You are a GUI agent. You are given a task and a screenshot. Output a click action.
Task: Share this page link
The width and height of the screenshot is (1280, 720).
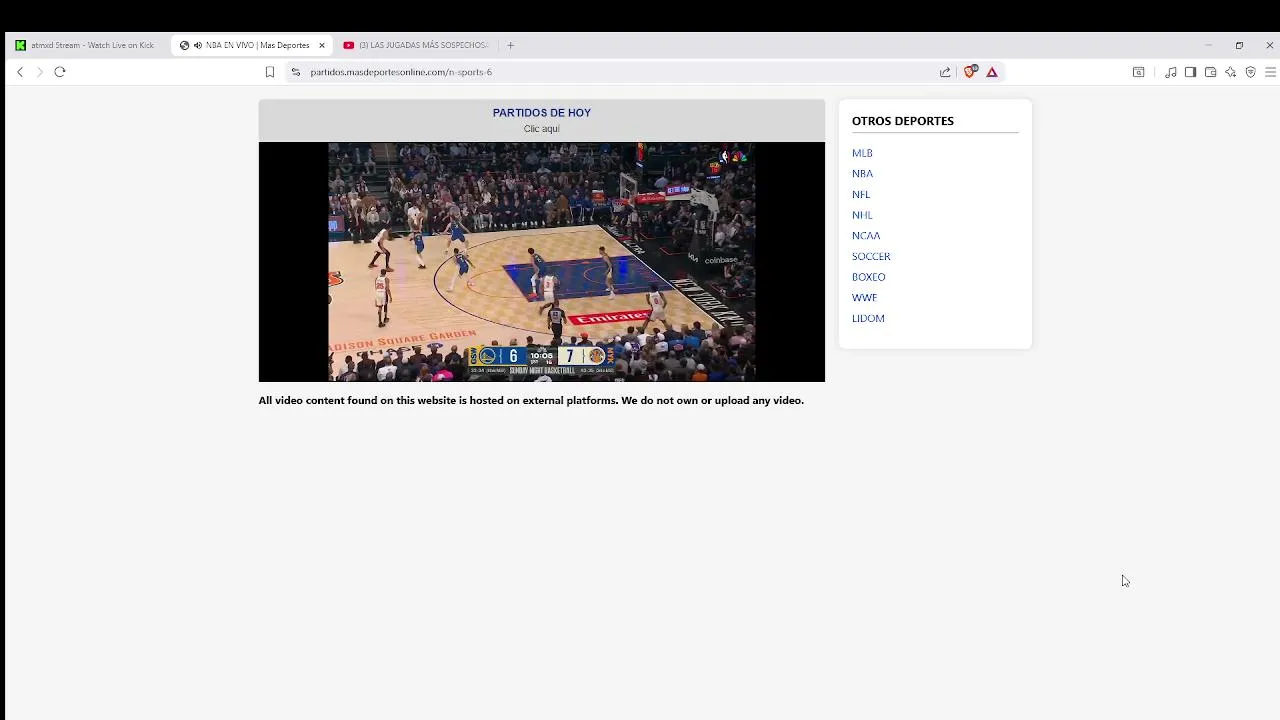pos(945,72)
